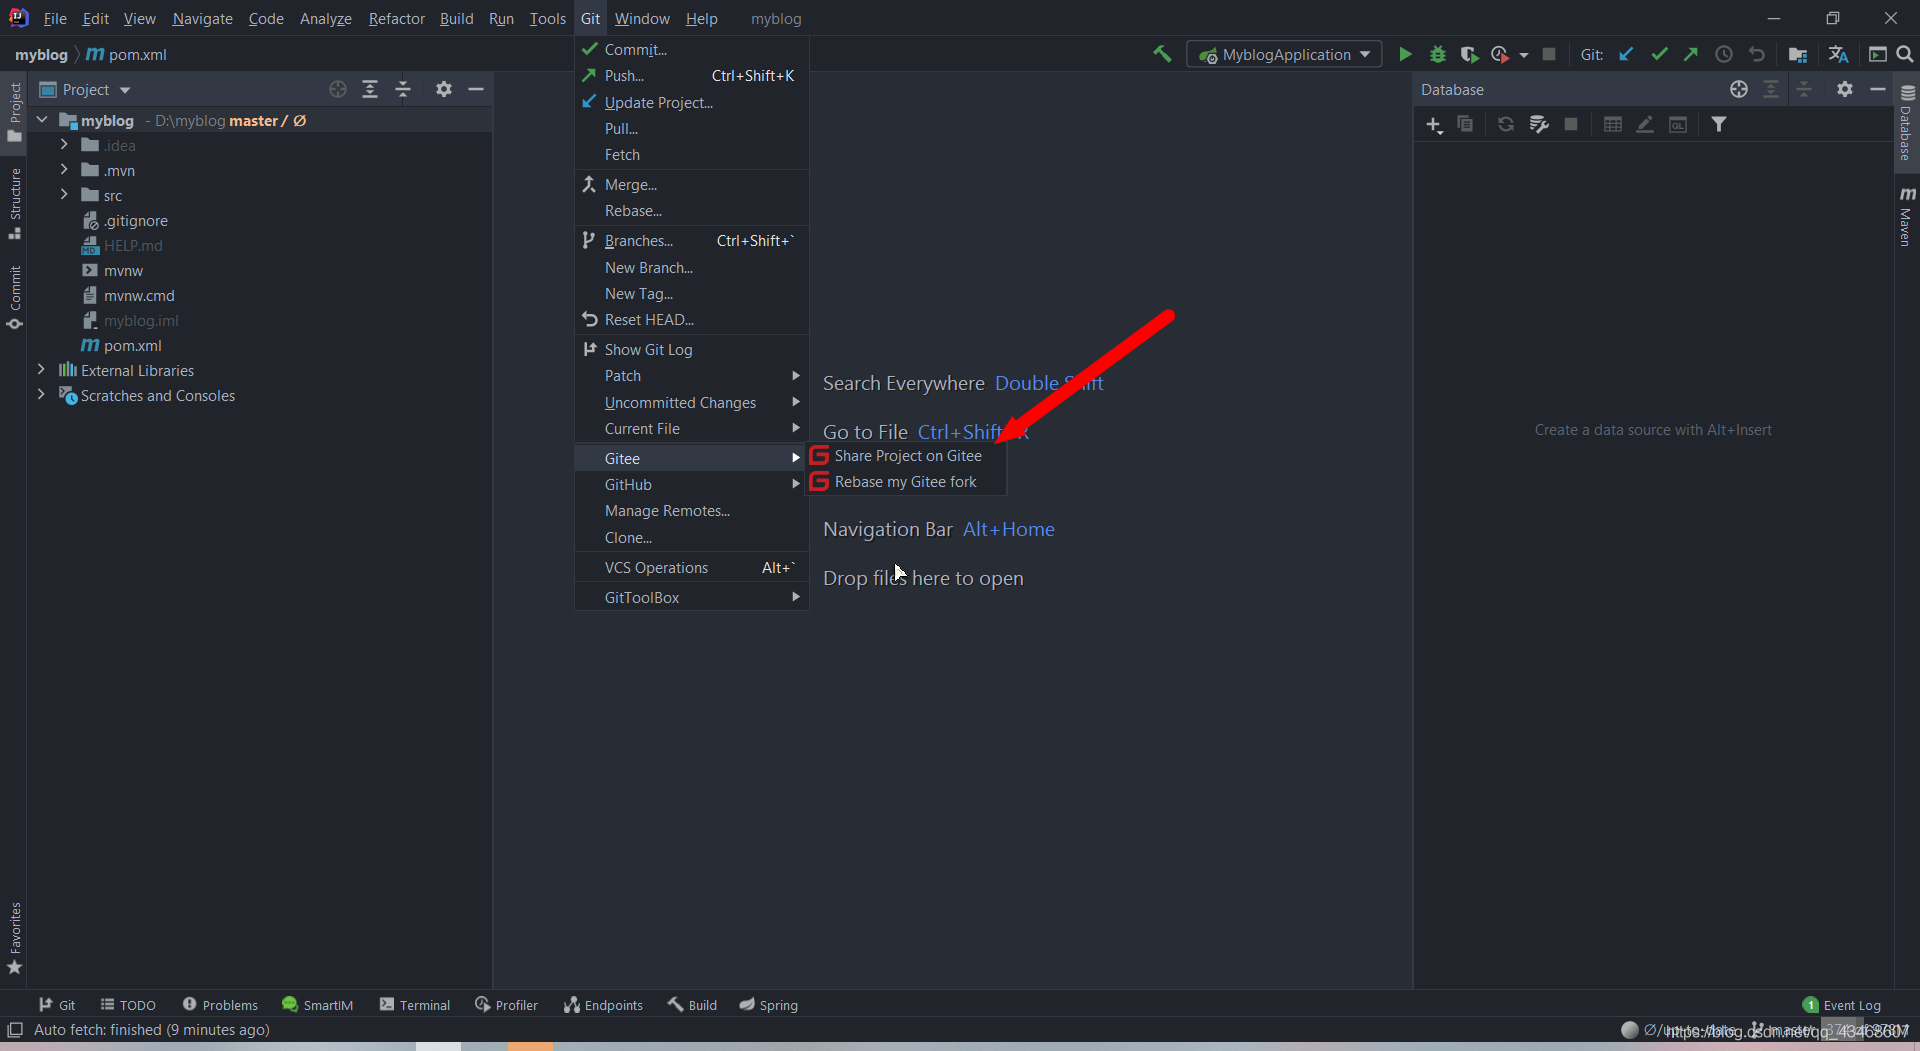1920x1051 pixels.
Task: Expand all in Project panel
Action: (x=370, y=89)
